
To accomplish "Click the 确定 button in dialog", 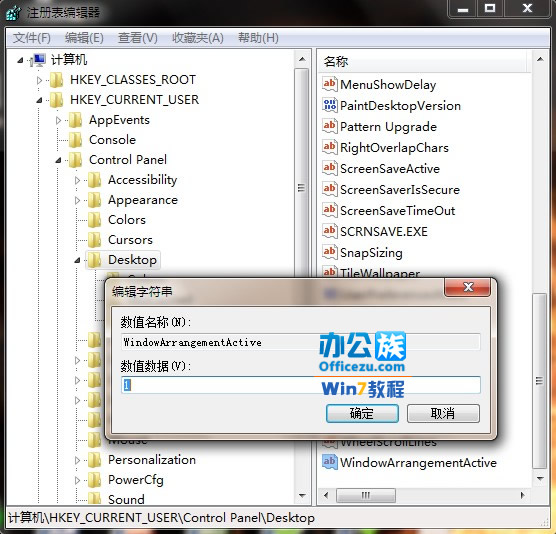I will point(362,413).
